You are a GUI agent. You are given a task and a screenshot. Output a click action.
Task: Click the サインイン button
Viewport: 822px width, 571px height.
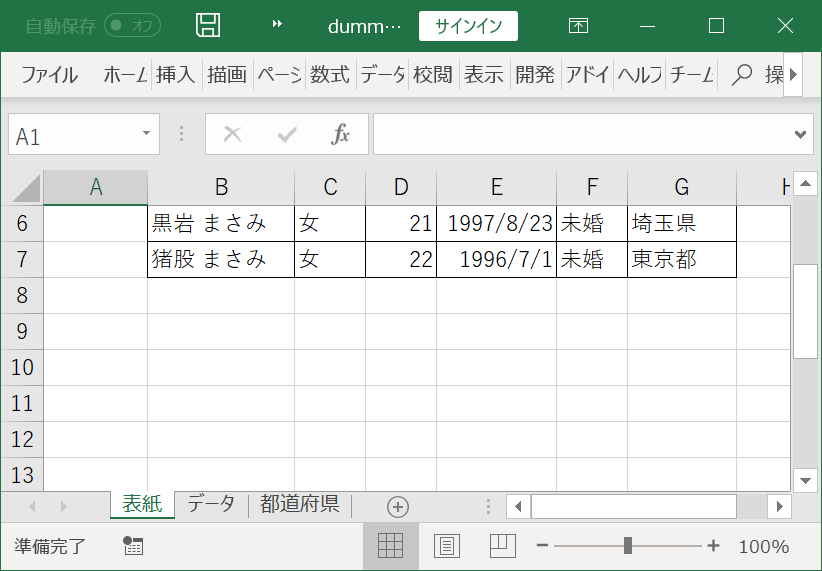[x=468, y=26]
